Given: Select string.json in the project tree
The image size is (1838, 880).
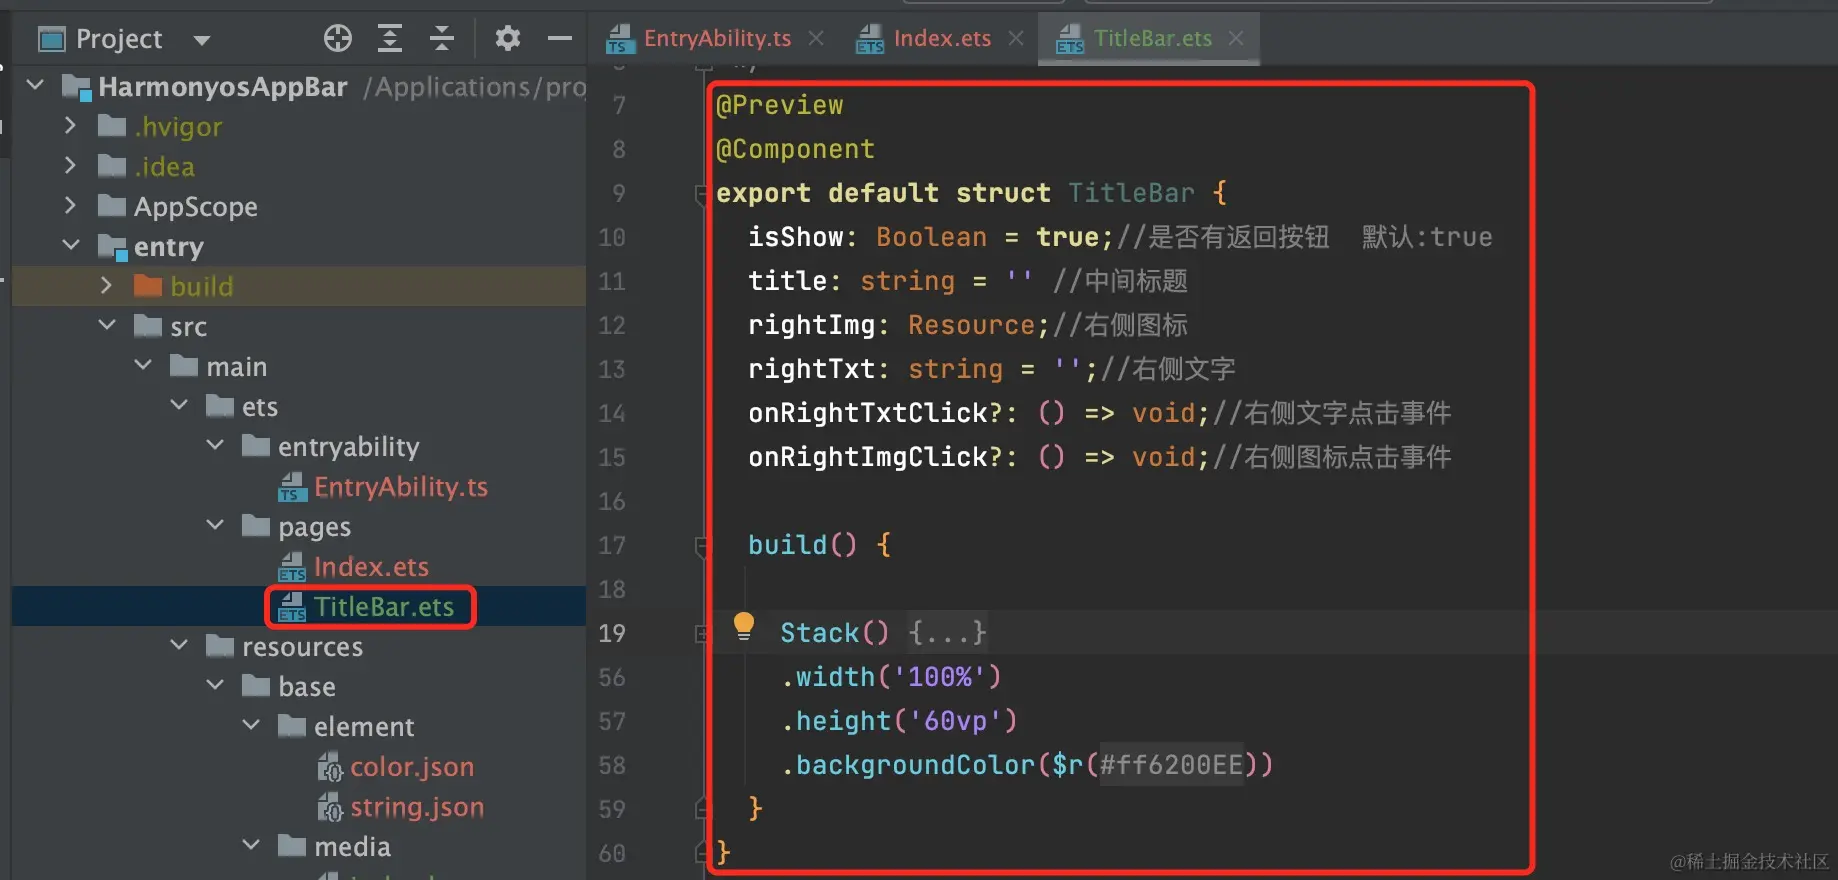Looking at the screenshot, I should (x=417, y=807).
